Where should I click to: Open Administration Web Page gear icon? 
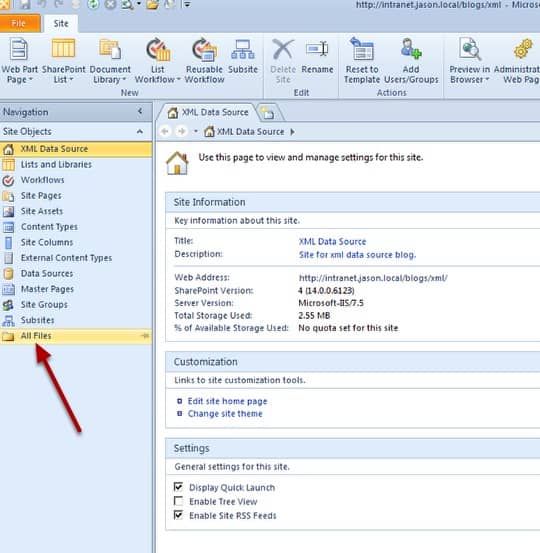click(x=523, y=49)
